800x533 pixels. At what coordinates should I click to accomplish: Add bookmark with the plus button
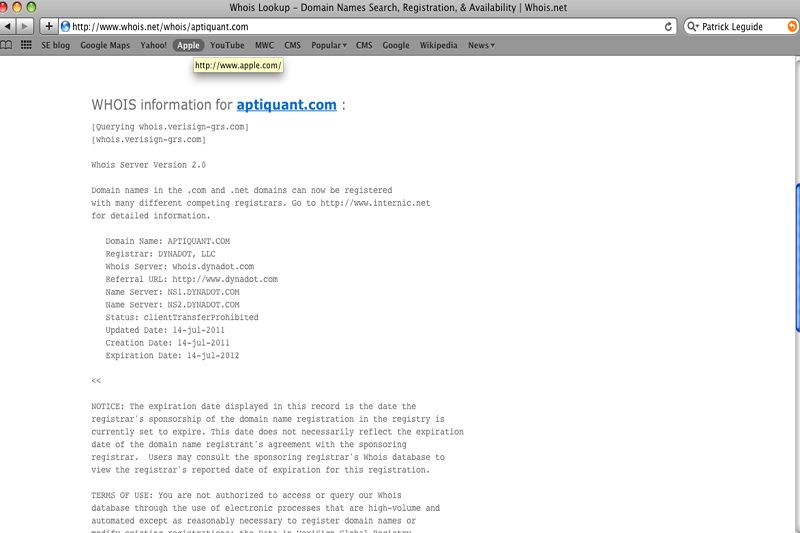(48, 27)
